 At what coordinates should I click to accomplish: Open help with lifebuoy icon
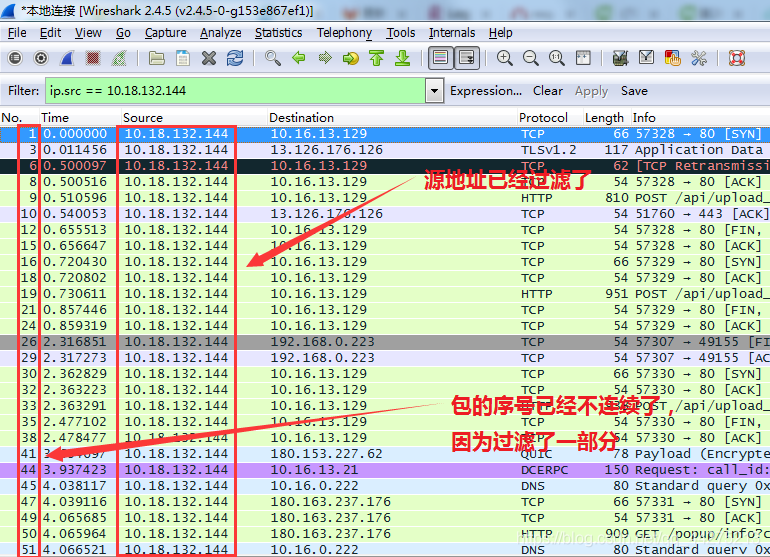coord(737,58)
